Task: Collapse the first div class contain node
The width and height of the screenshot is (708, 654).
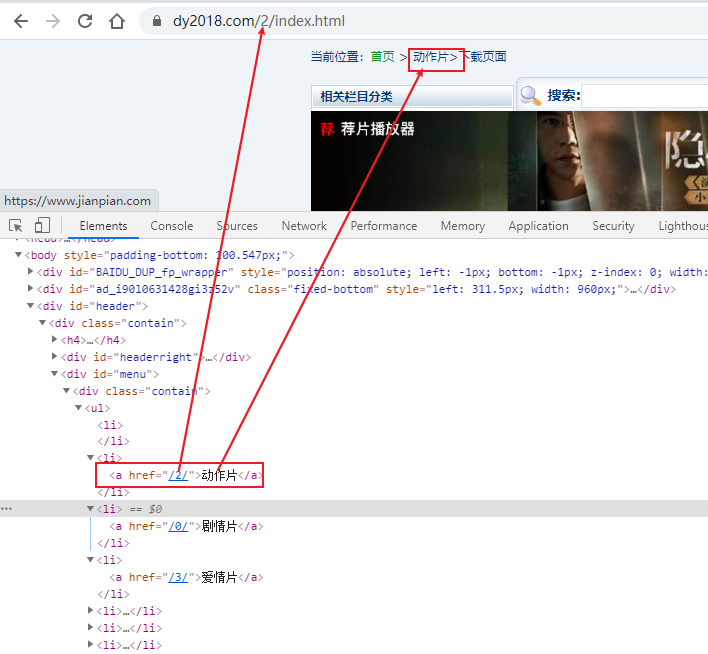Action: [42, 323]
